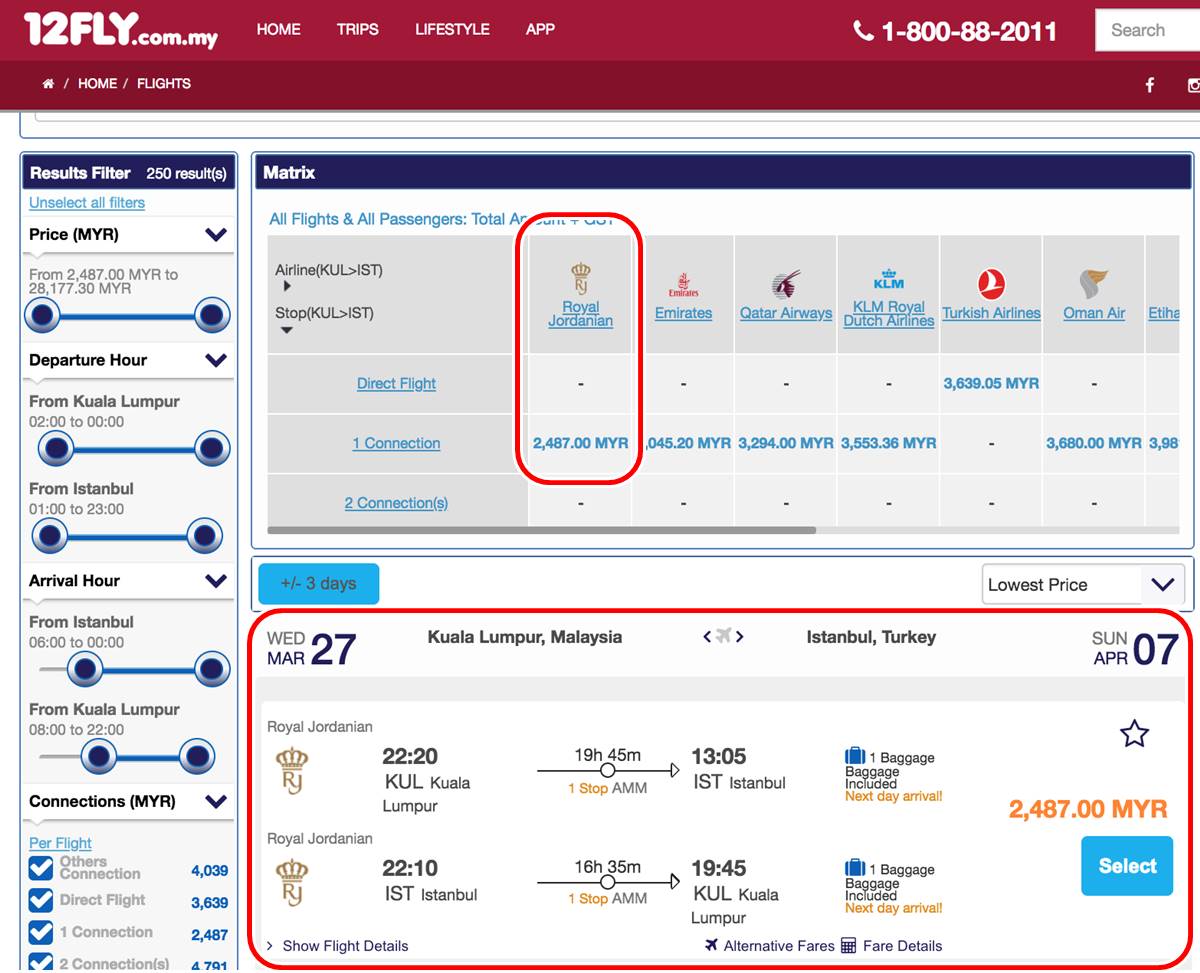Collapse the Price (MYR) filter section
This screenshot has height=973, width=1200.
pos(216,235)
